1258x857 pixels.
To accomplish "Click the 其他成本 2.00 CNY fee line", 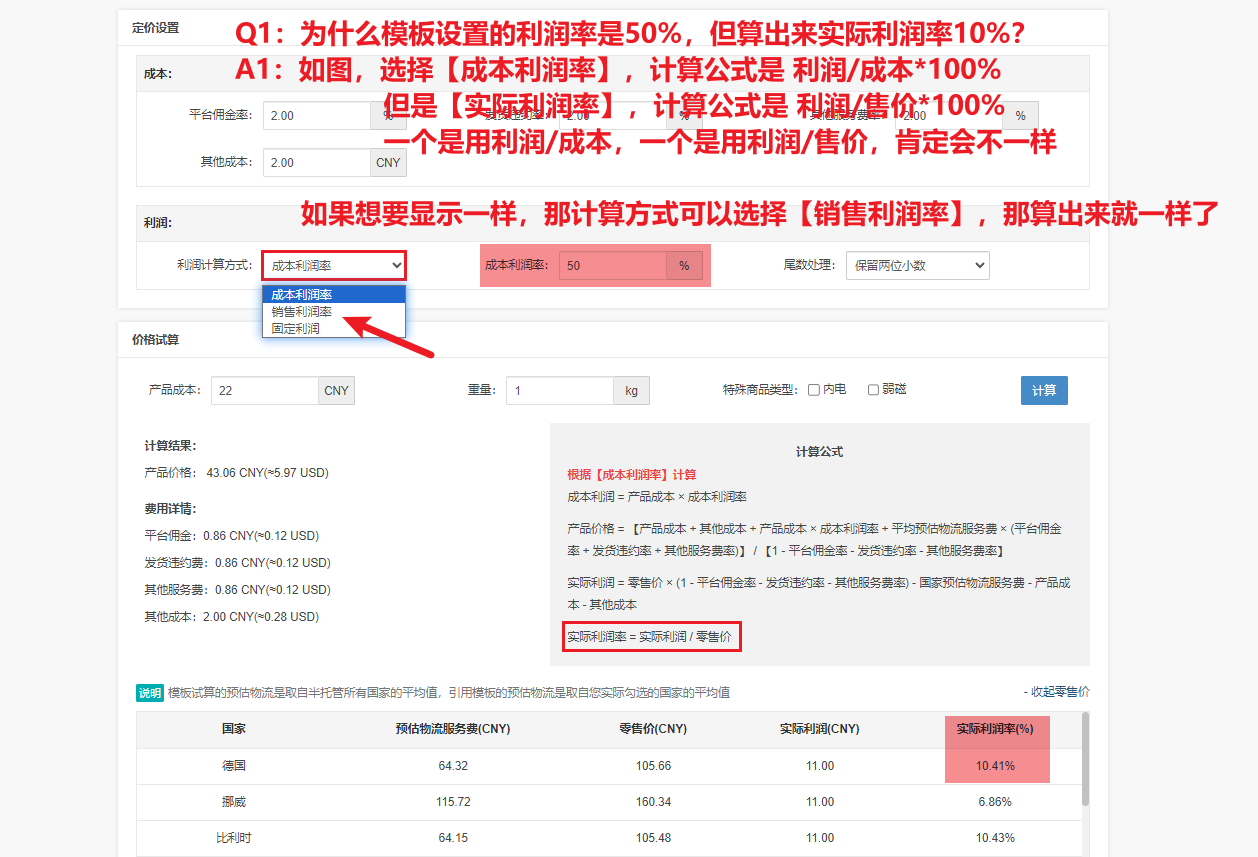I will click(231, 616).
